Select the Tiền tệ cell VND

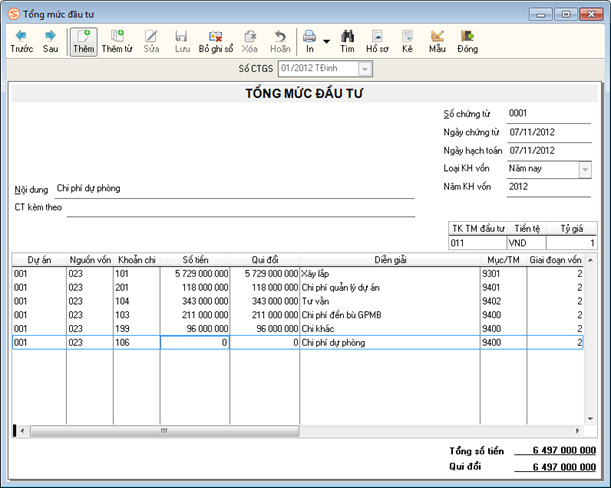pyautogui.click(x=526, y=243)
